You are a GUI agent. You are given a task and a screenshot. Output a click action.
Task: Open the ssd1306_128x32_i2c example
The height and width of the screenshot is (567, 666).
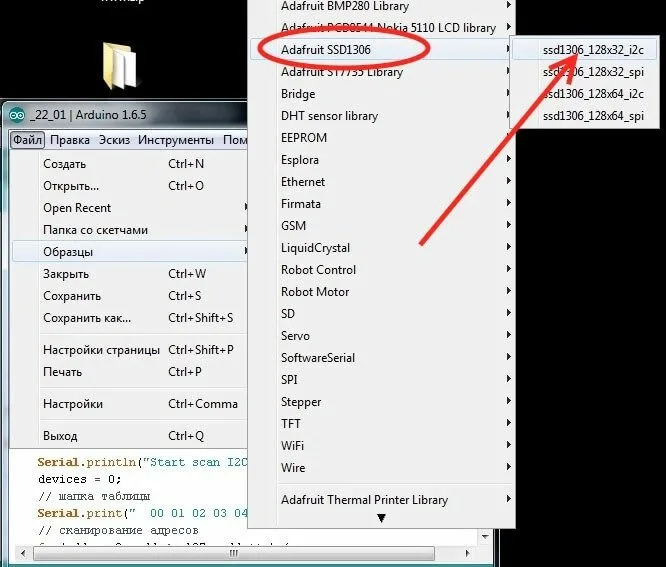(584, 50)
